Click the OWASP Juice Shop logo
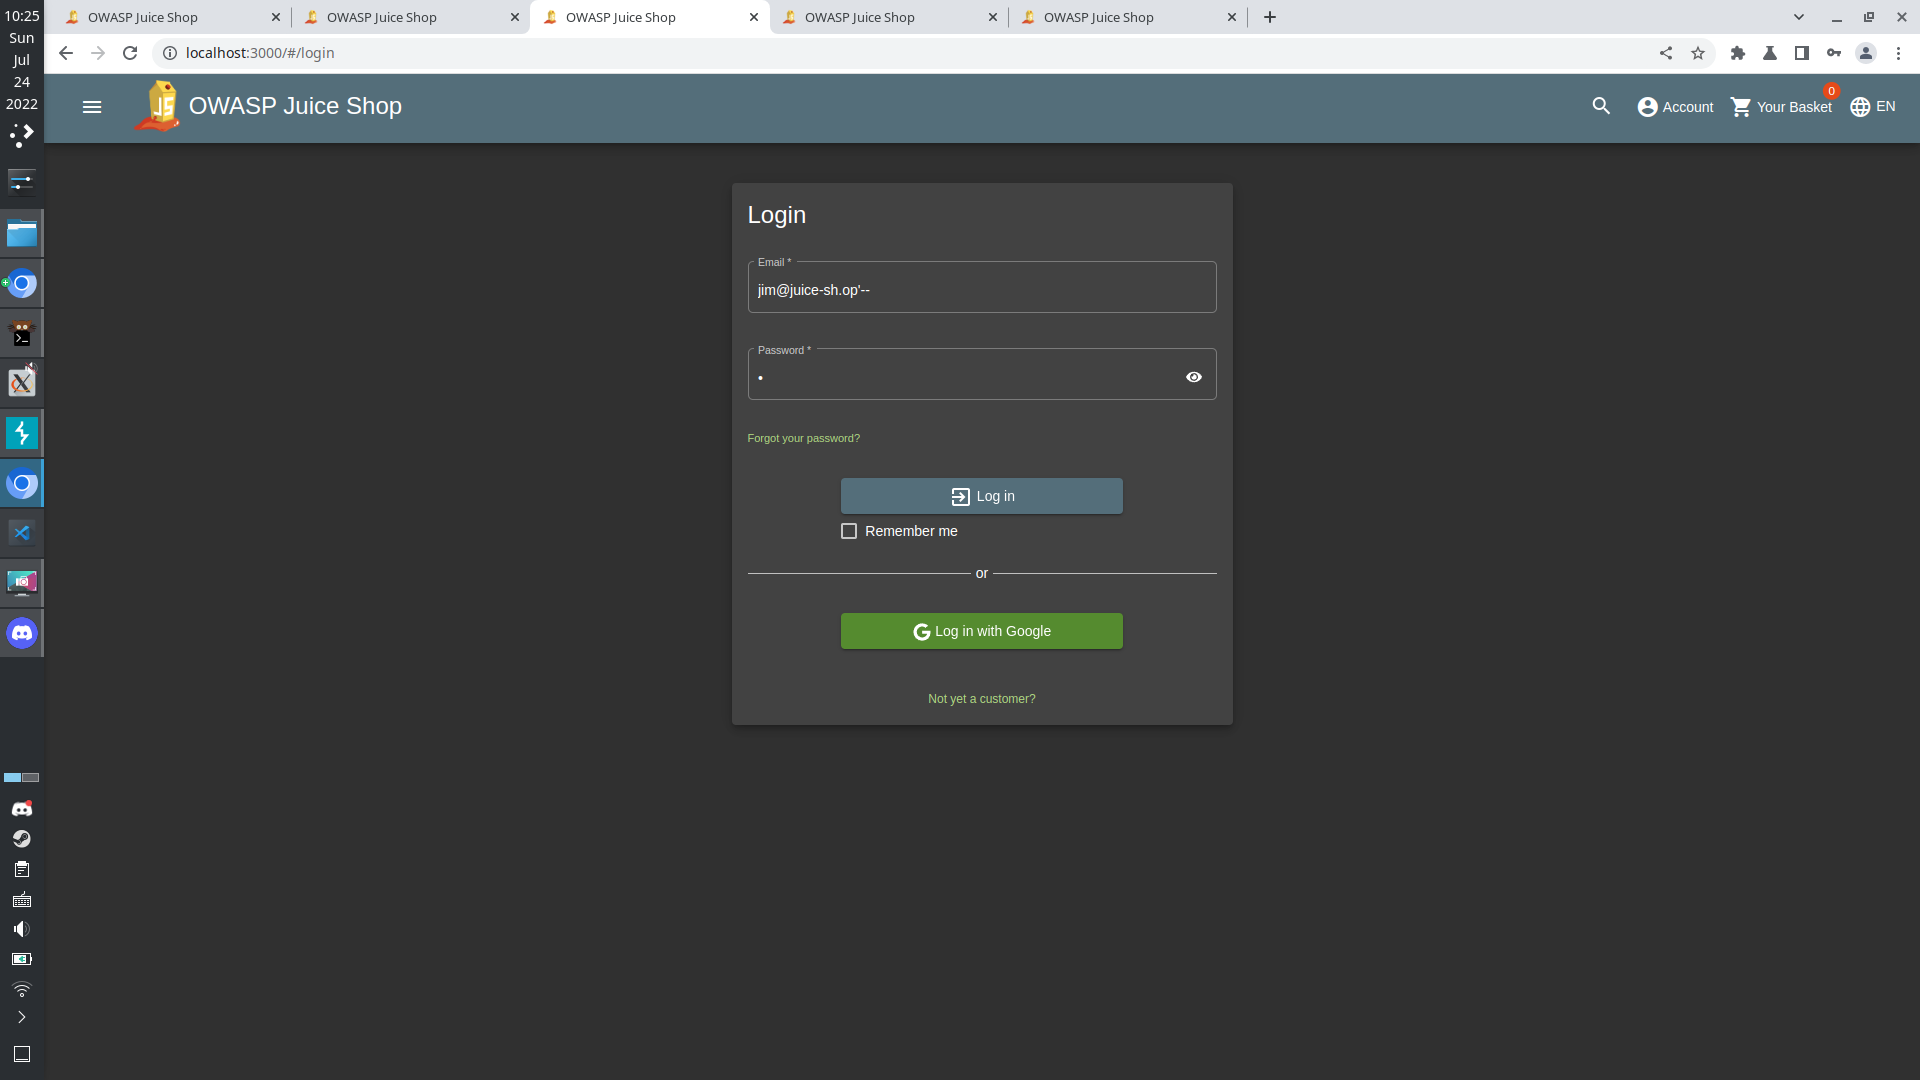This screenshot has width=1920, height=1080. click(158, 106)
